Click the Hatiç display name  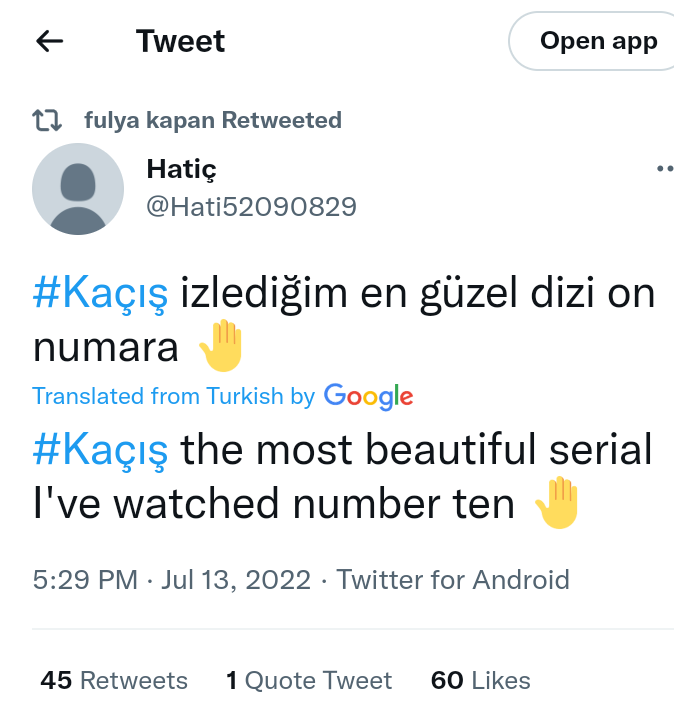pos(181,169)
